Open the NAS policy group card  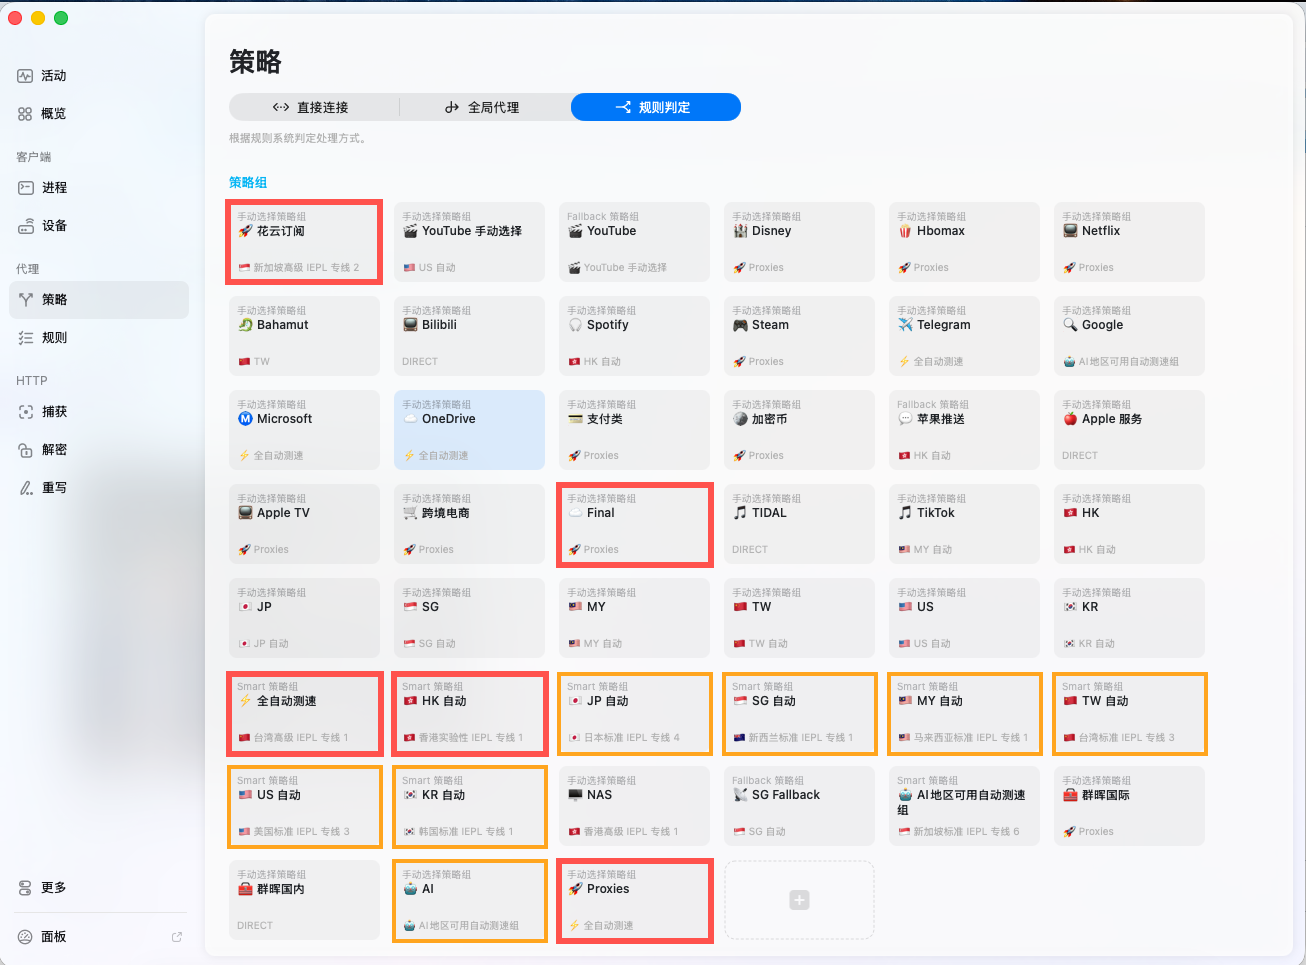coord(634,806)
